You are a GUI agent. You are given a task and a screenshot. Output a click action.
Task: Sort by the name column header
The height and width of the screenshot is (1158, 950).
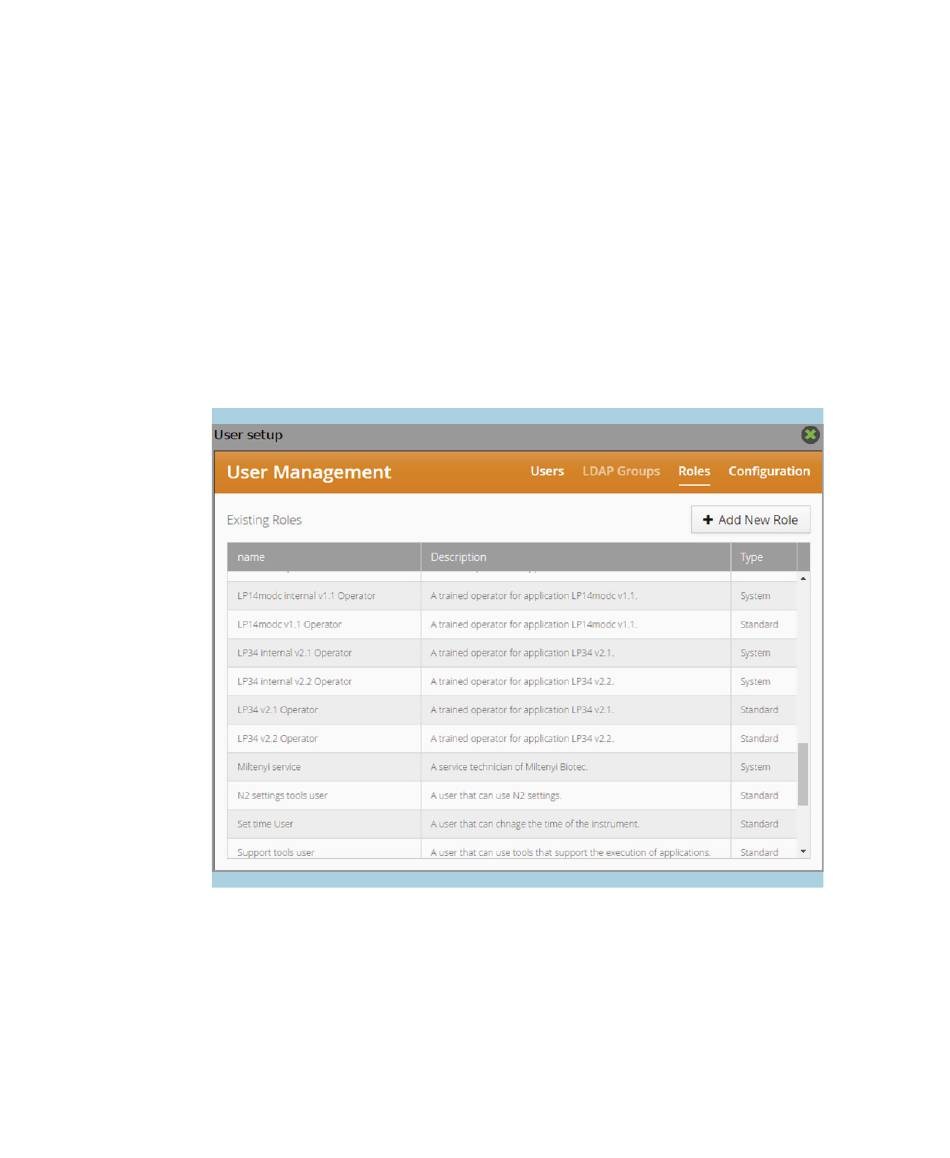tap(324, 557)
